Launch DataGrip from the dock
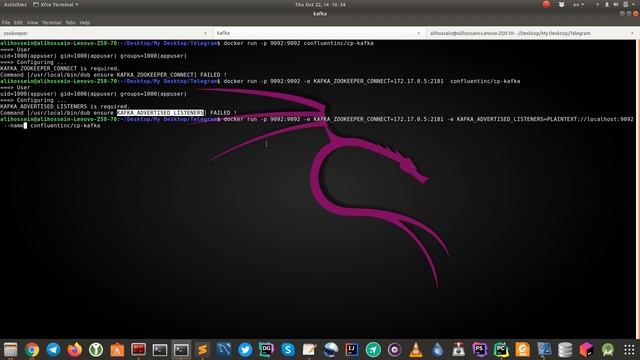The height and width of the screenshot is (360, 640). 266,350
